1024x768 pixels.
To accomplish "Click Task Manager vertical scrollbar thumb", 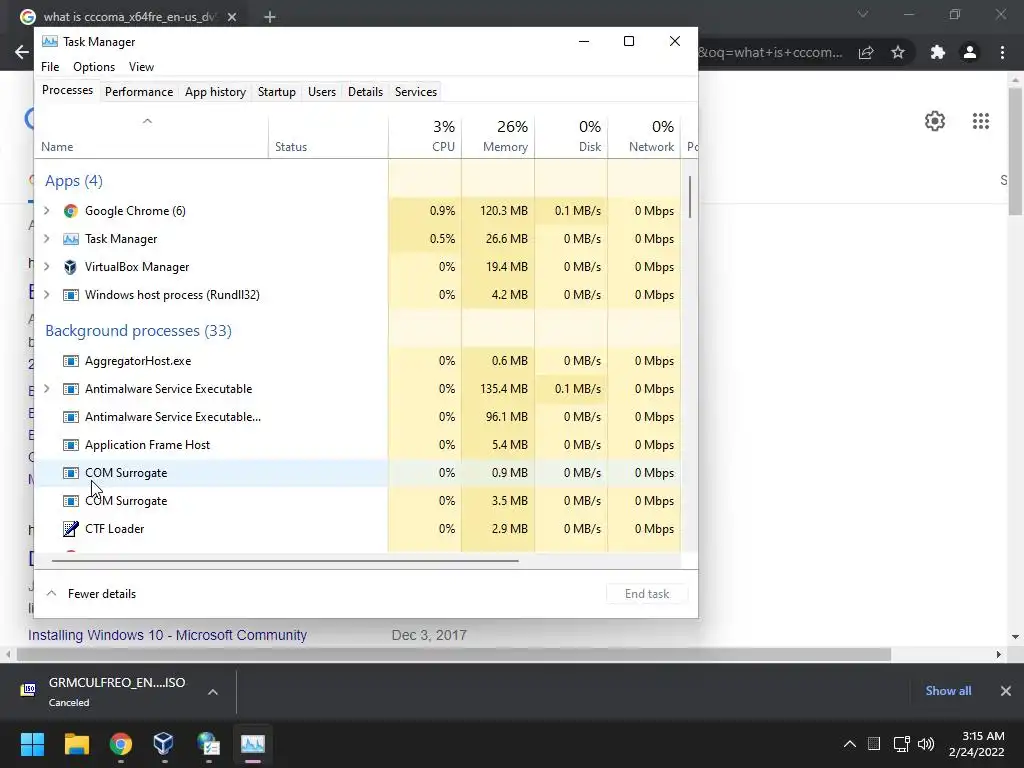I will tap(690, 197).
